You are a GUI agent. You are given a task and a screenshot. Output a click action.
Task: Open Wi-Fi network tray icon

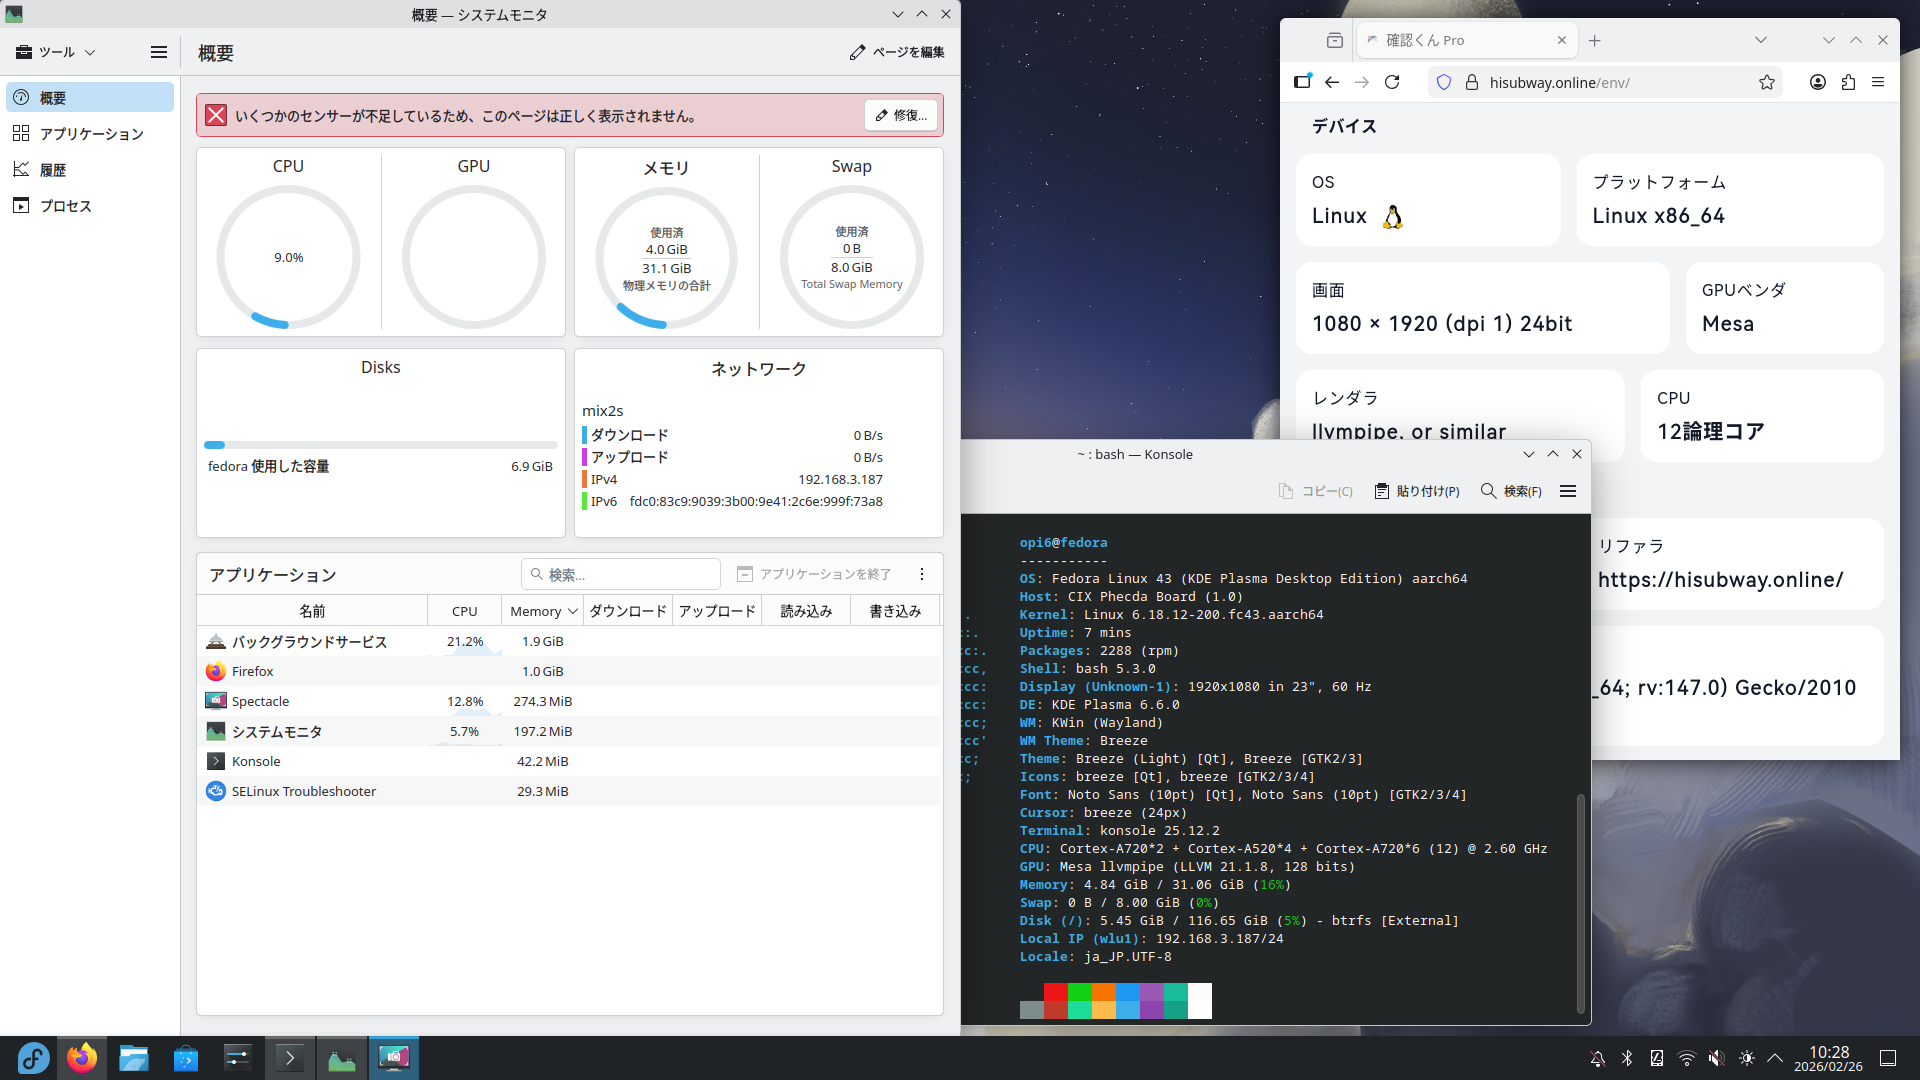click(x=1687, y=1058)
